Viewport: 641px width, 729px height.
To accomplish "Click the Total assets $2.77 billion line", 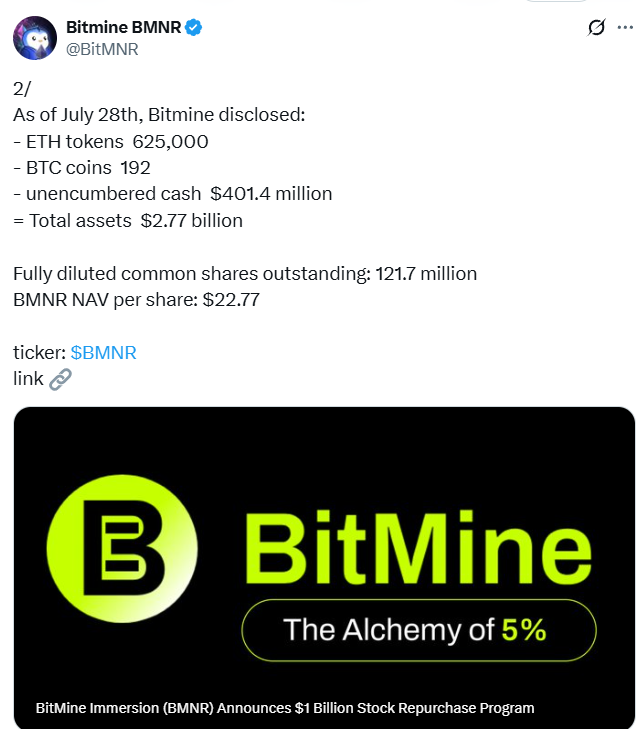I will point(128,220).
